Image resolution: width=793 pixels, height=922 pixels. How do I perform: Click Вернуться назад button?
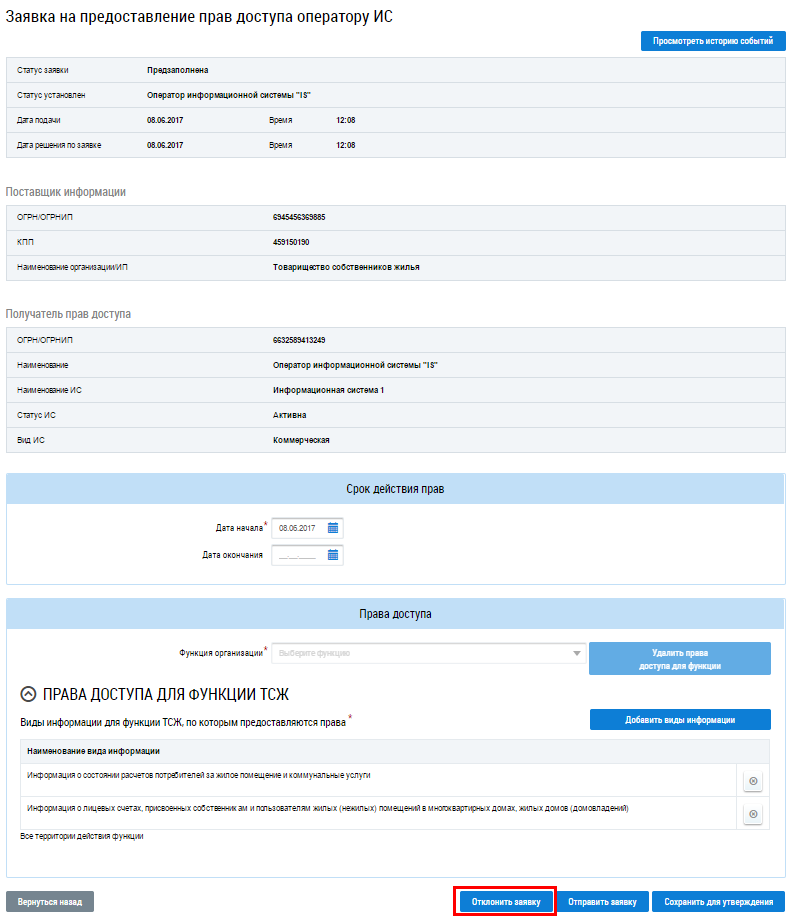50,902
